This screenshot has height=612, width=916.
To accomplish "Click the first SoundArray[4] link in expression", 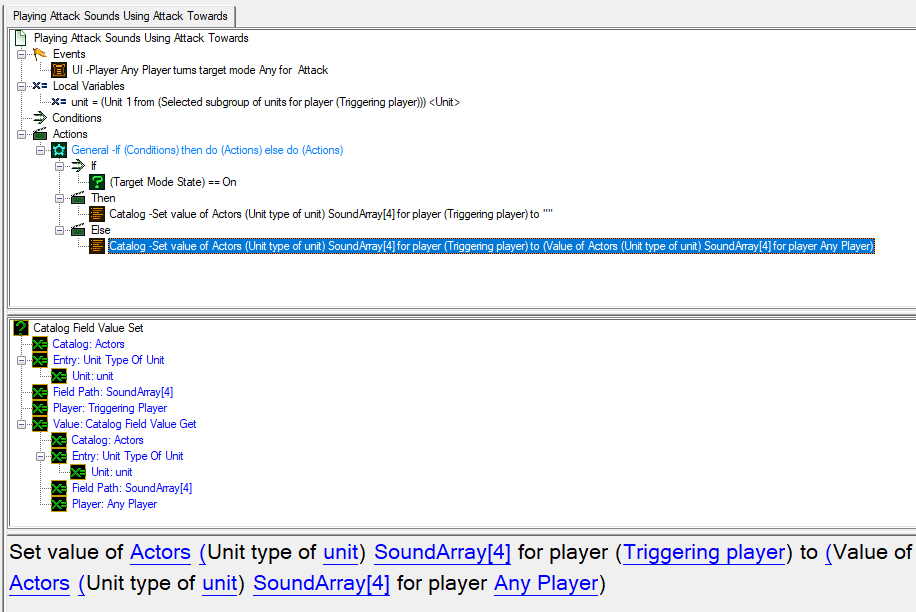I will 442,552.
